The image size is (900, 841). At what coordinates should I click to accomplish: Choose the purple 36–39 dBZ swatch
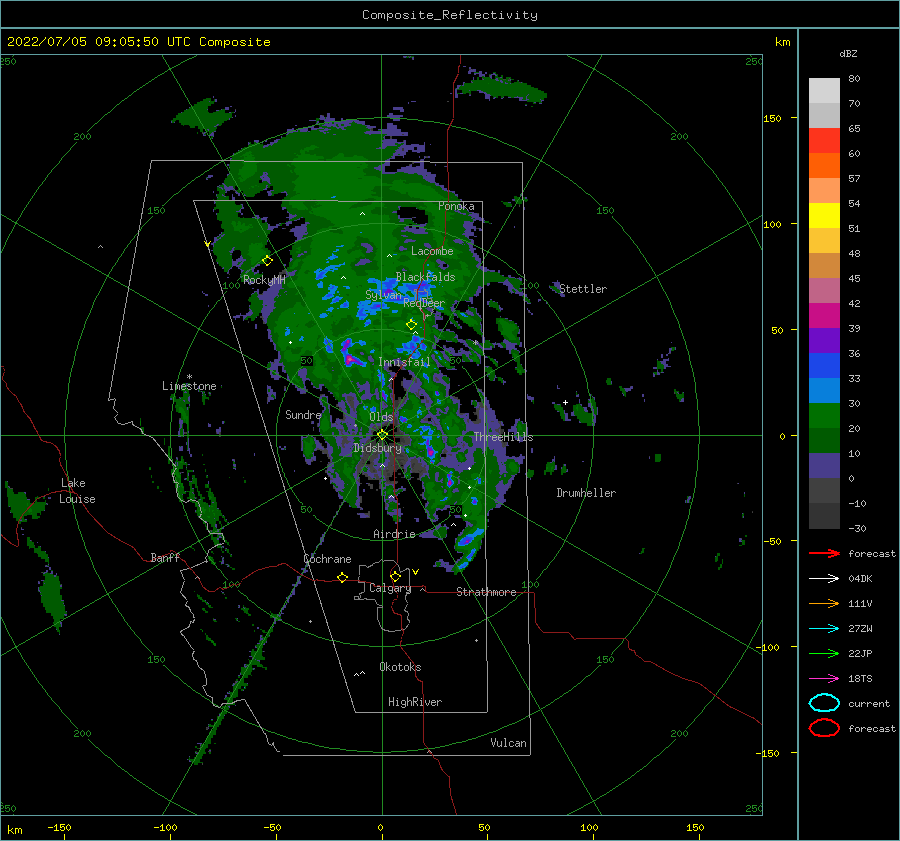[x=824, y=340]
